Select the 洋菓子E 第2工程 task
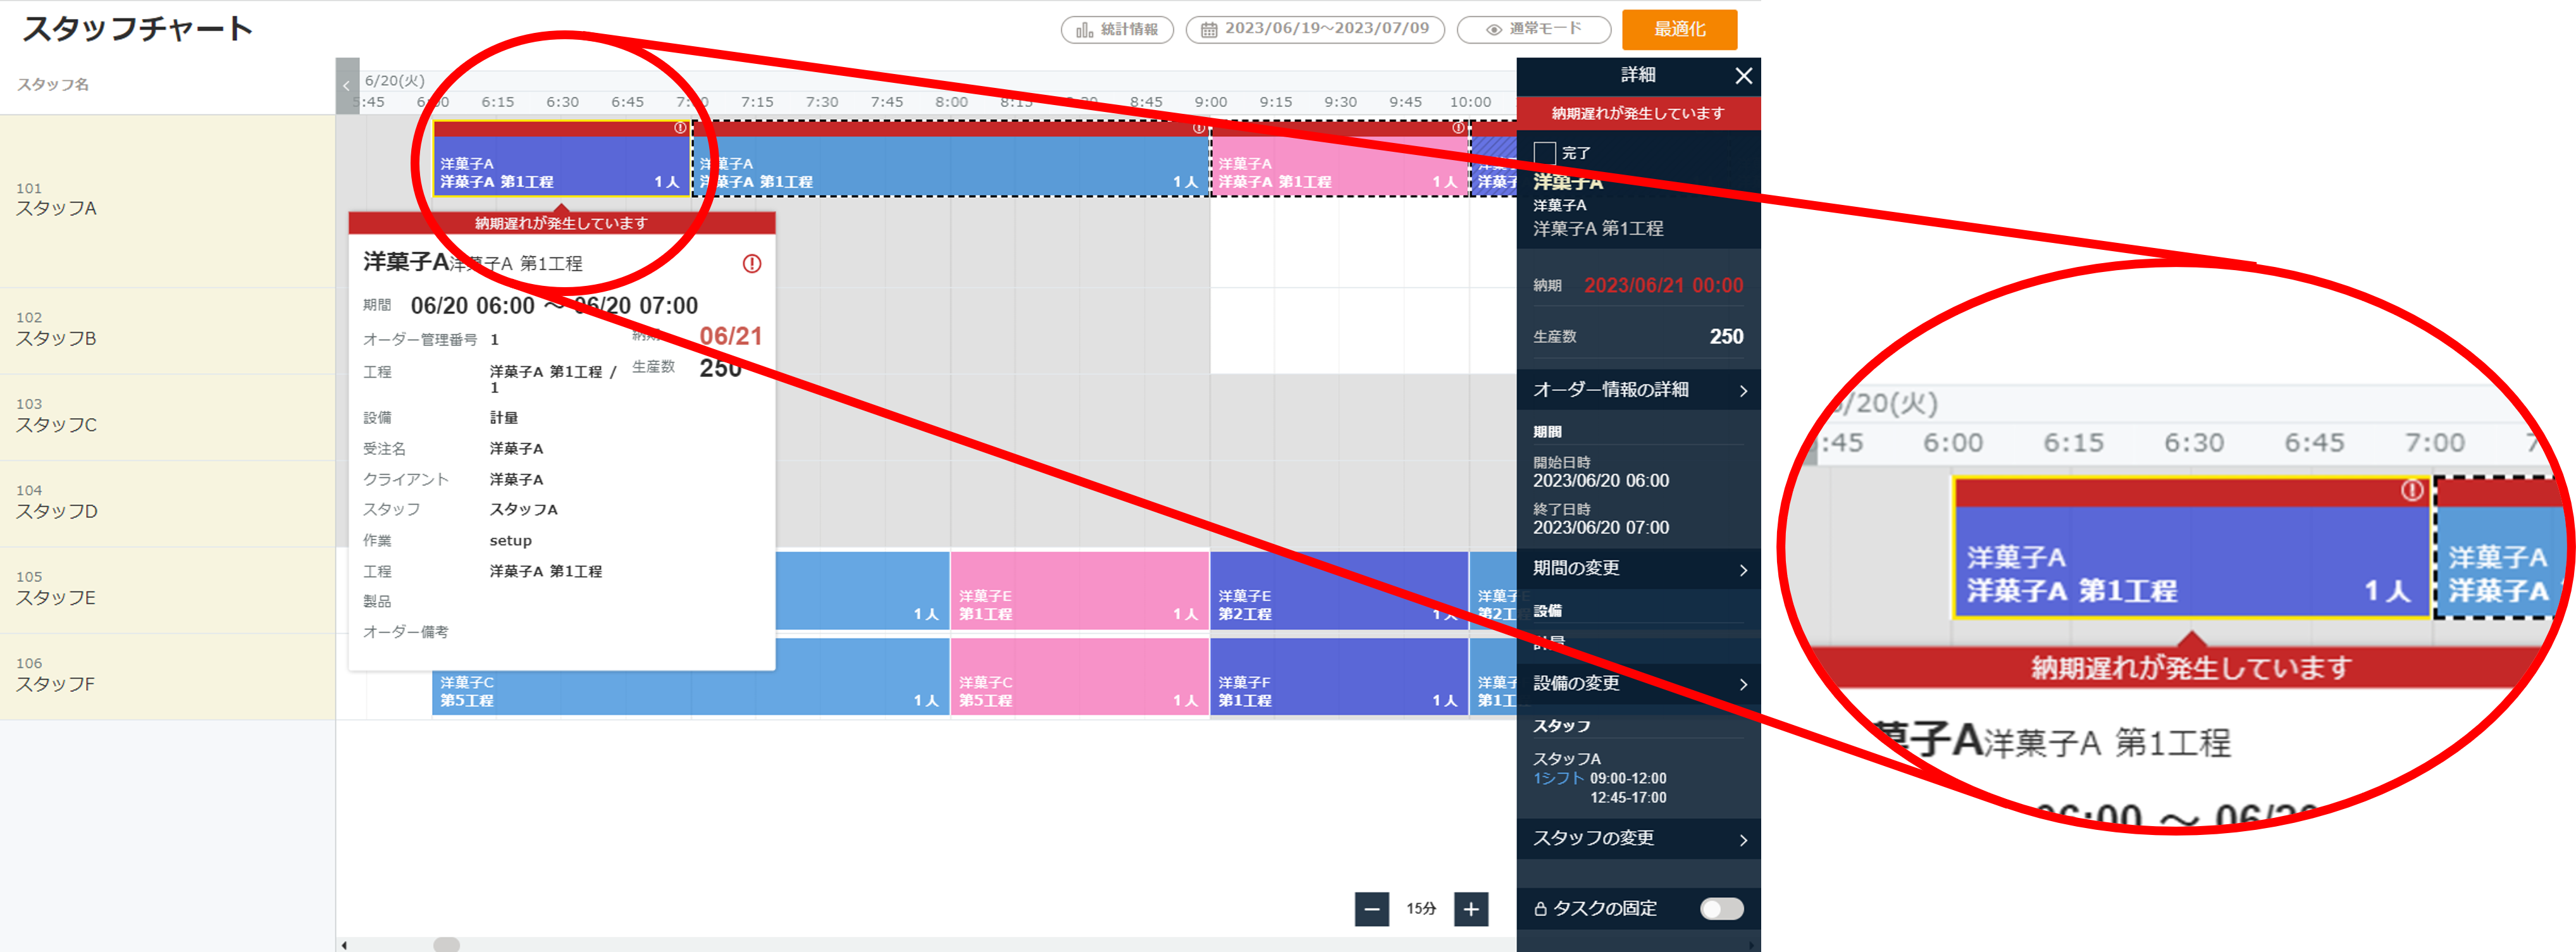This screenshot has height=952, width=2576. click(1340, 592)
